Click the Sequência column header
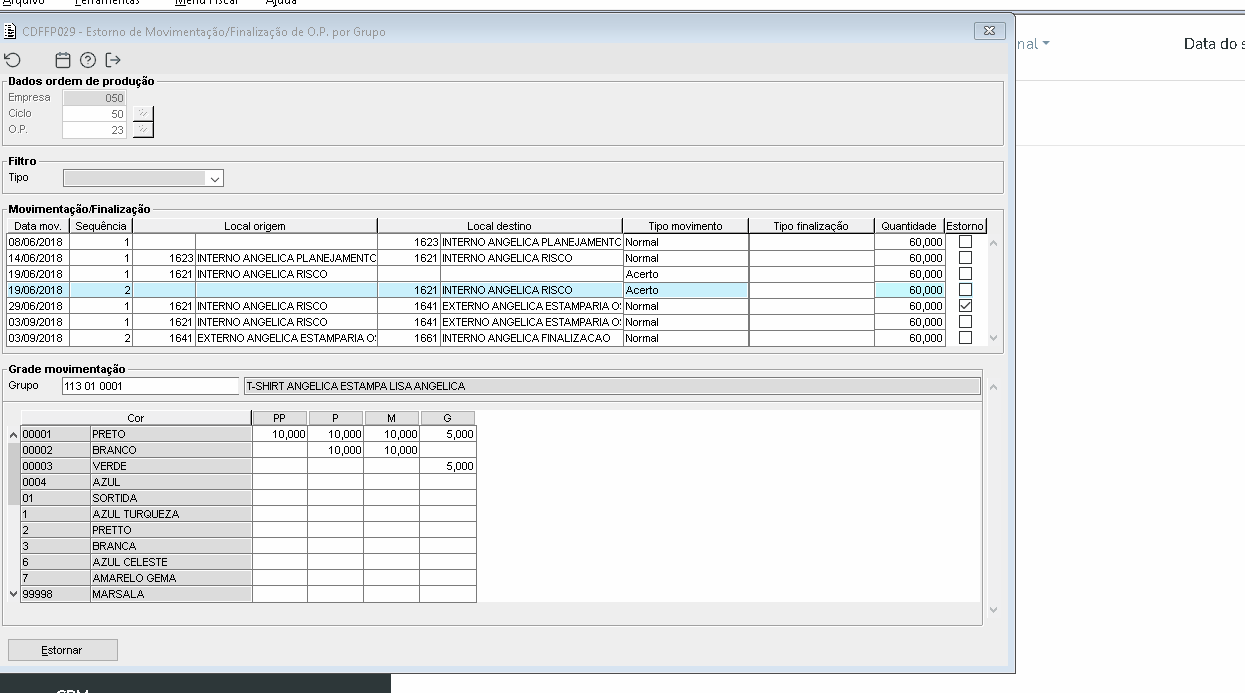The width and height of the screenshot is (1245, 693). click(102, 226)
